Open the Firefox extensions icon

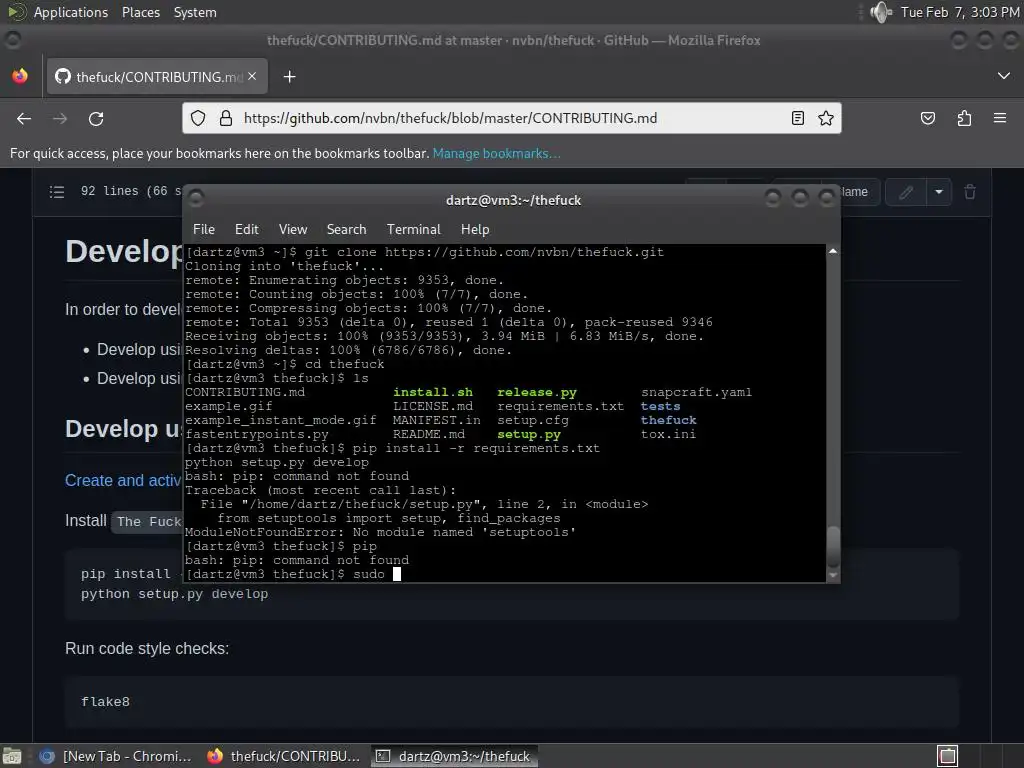pos(964,118)
